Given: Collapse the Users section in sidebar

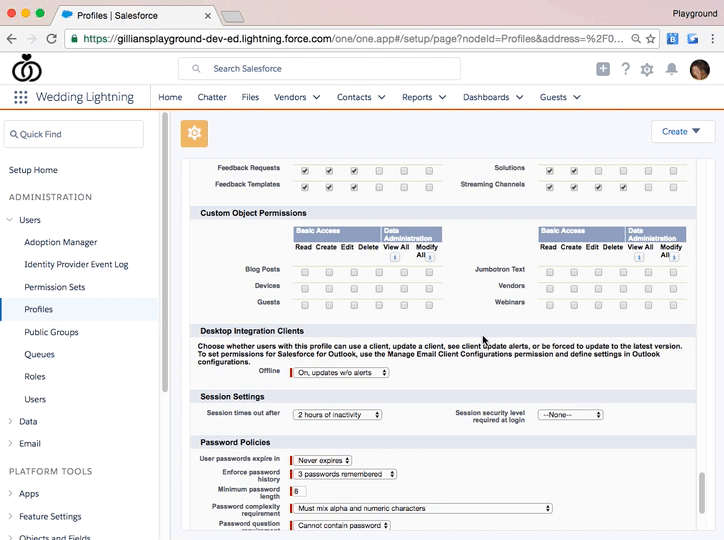Looking at the screenshot, I should [10, 220].
